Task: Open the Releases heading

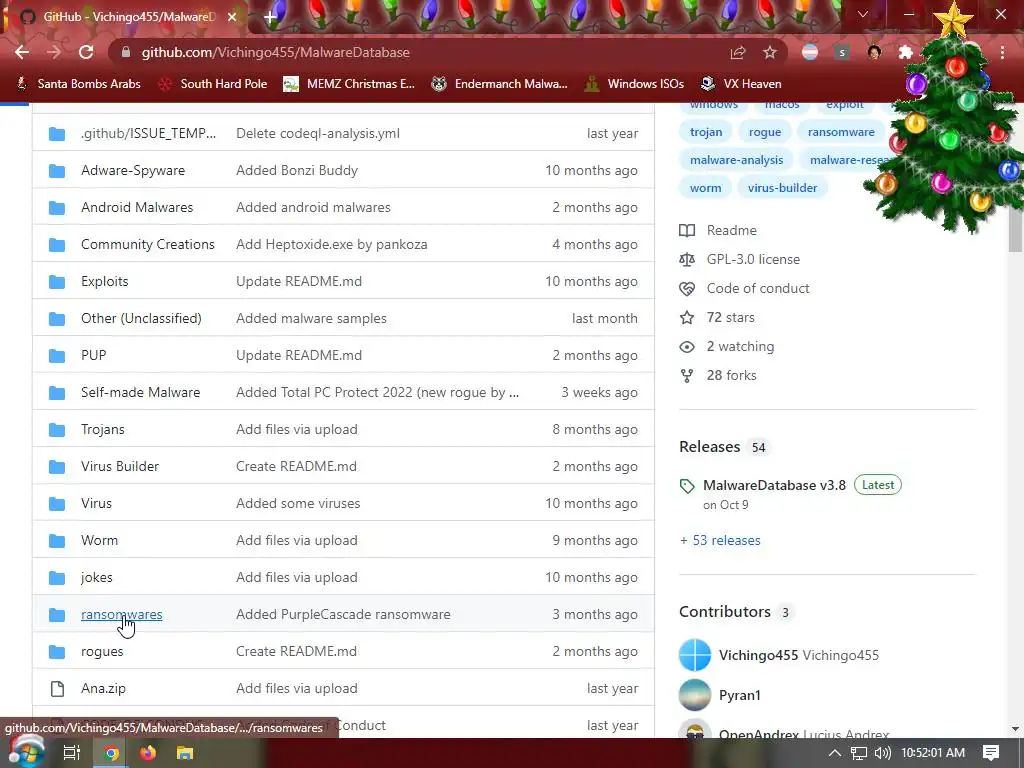Action: [709, 447]
